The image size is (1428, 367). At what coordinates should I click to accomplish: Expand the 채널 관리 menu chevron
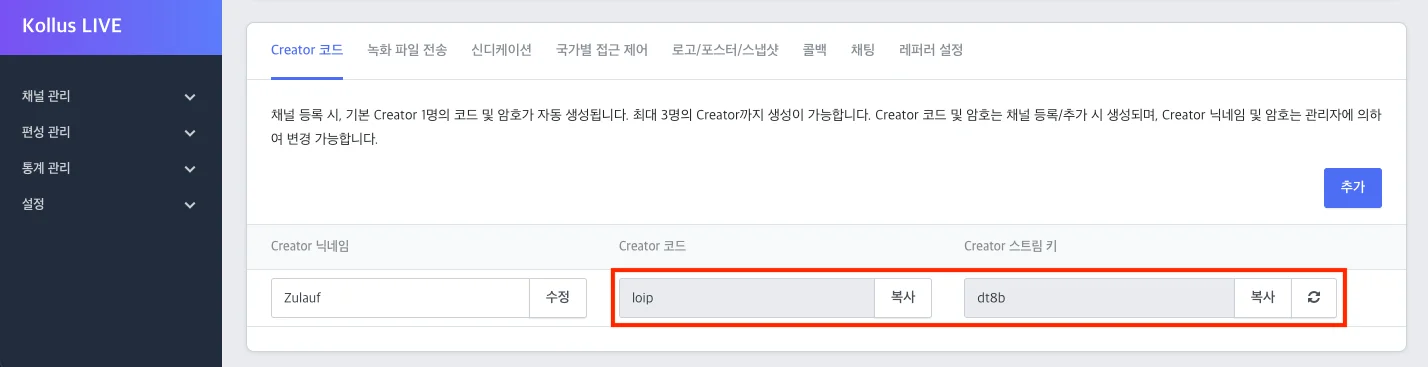click(190, 97)
